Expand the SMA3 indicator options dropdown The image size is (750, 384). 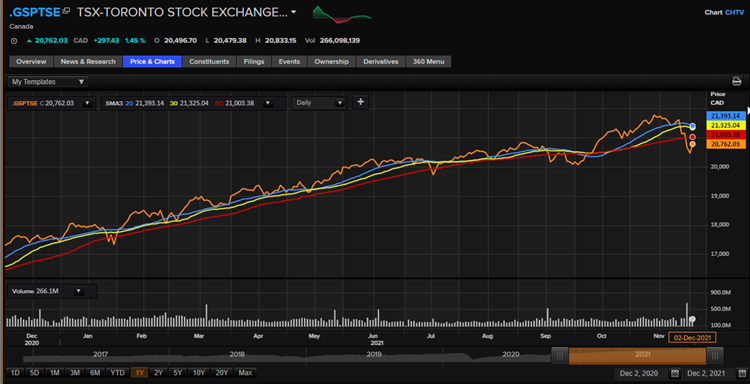pyautogui.click(x=267, y=103)
